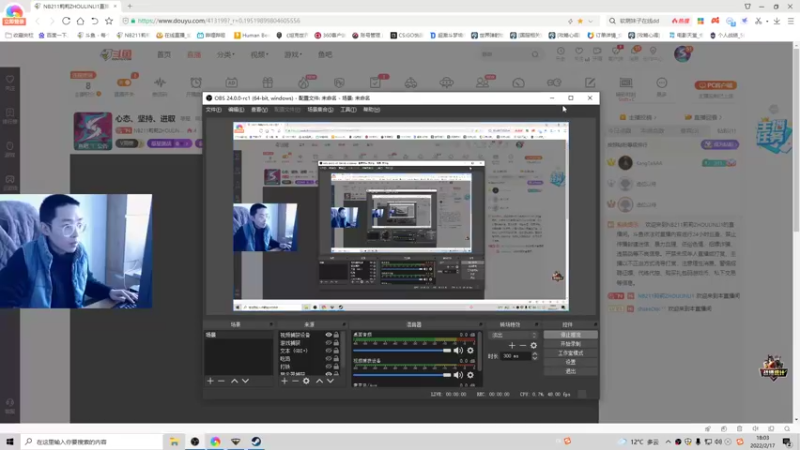Add a new scene with the plus icon
The width and height of the screenshot is (800, 450).
(210, 381)
